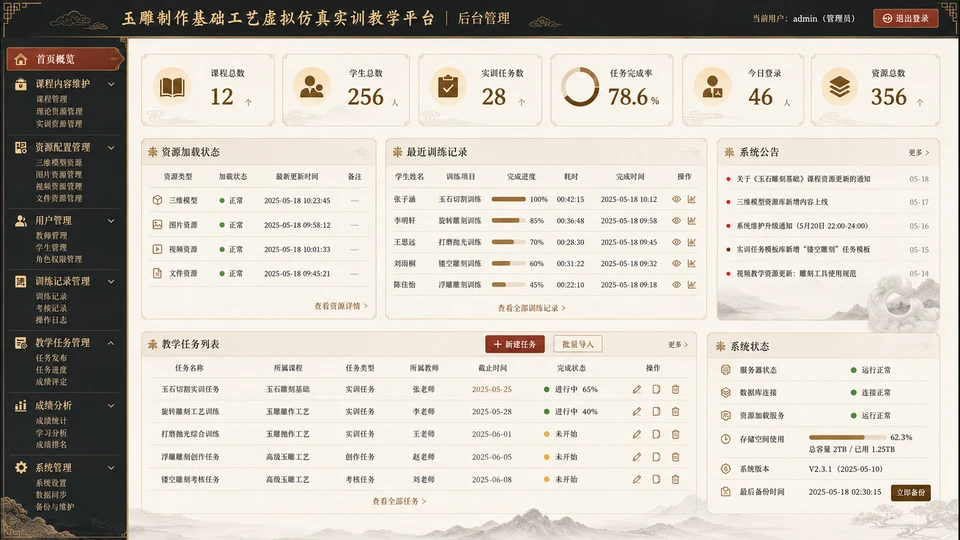Viewport: 960px width, 540px height.
Task: Open 查看全部任务 link
Action: [399, 501]
